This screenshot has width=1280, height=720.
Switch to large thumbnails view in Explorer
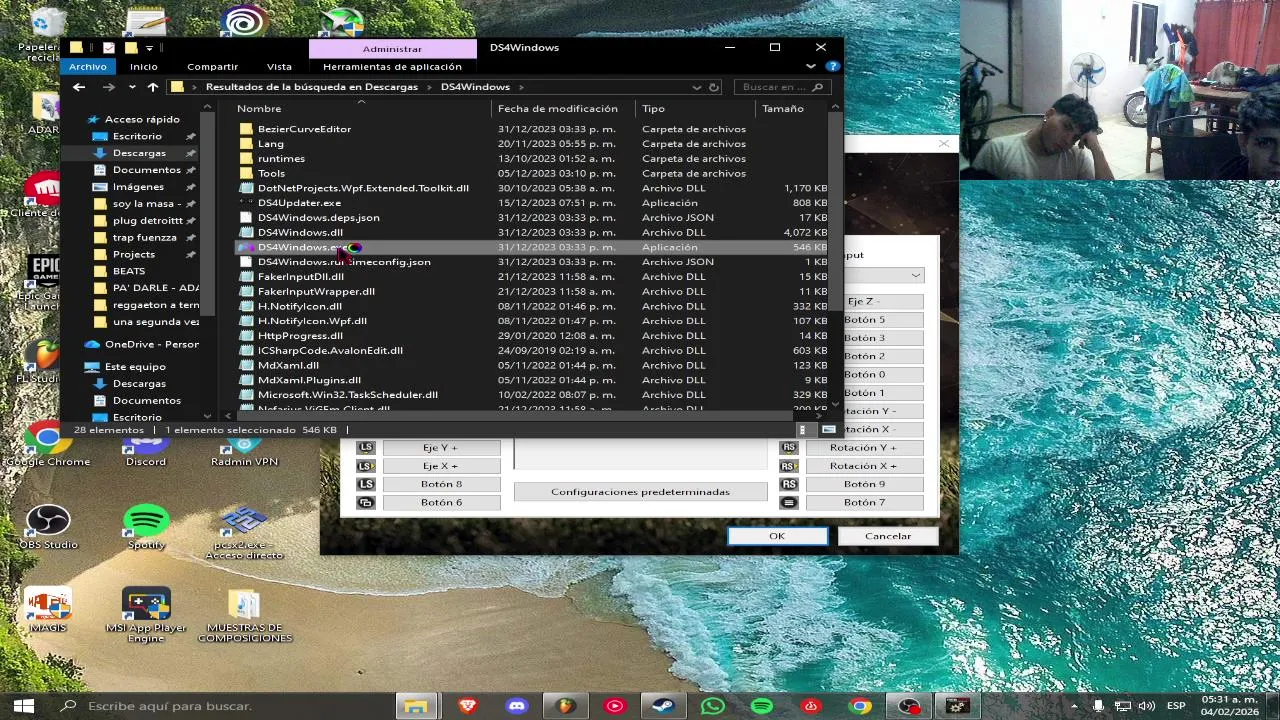pos(828,430)
